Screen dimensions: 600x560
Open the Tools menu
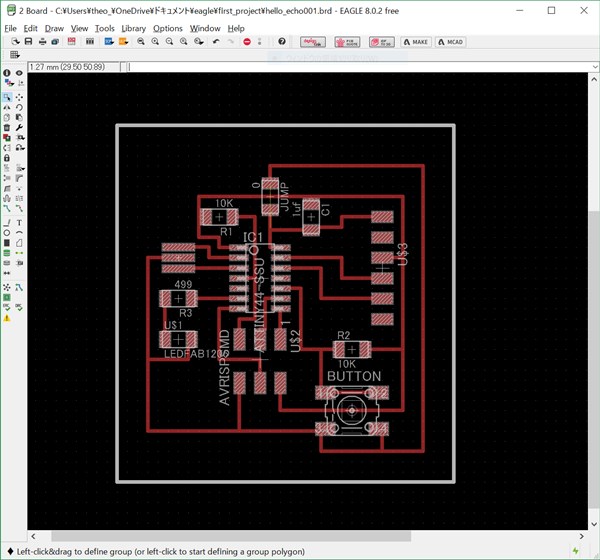(104, 28)
